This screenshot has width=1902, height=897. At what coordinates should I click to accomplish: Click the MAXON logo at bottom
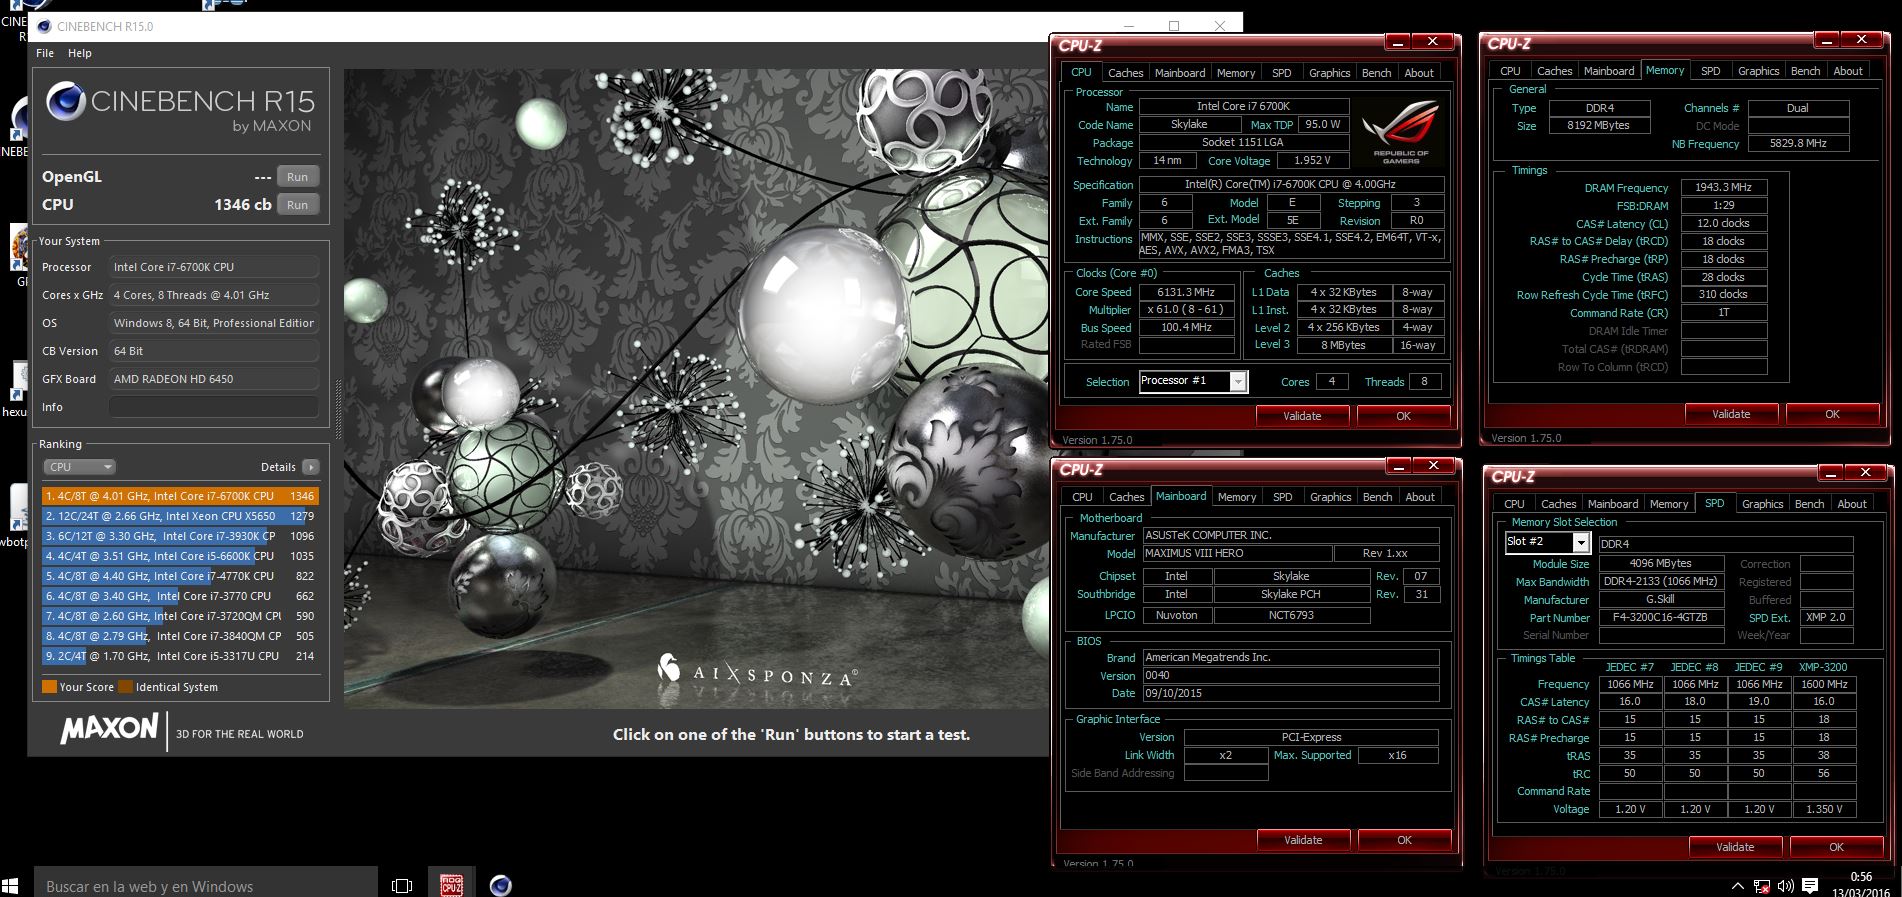point(109,729)
